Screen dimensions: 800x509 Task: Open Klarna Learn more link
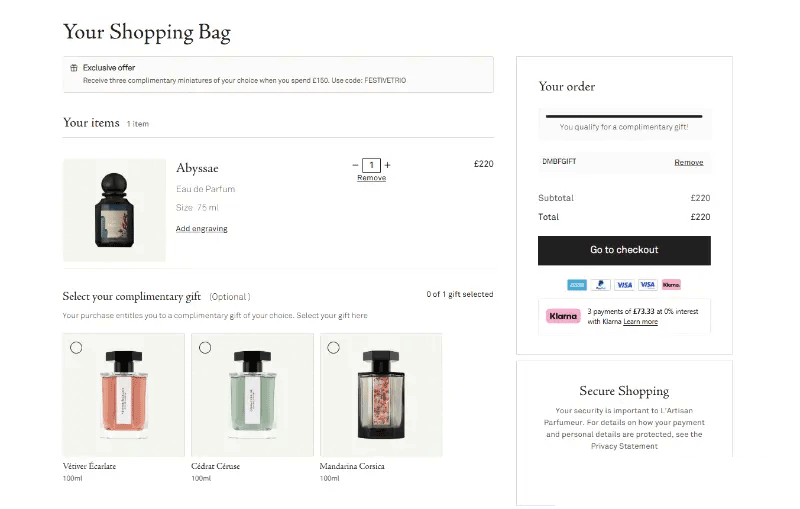click(x=641, y=322)
